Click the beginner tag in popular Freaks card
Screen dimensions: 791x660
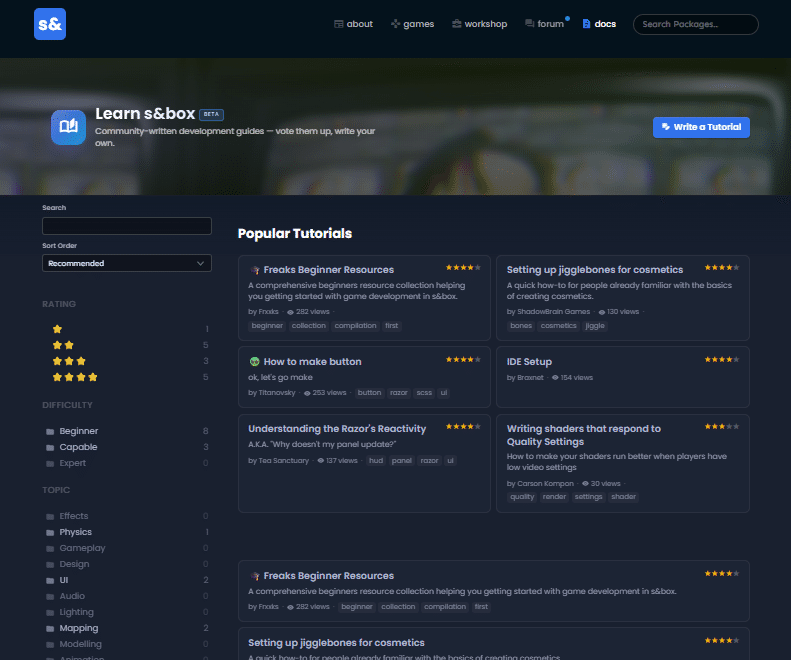[267, 325]
